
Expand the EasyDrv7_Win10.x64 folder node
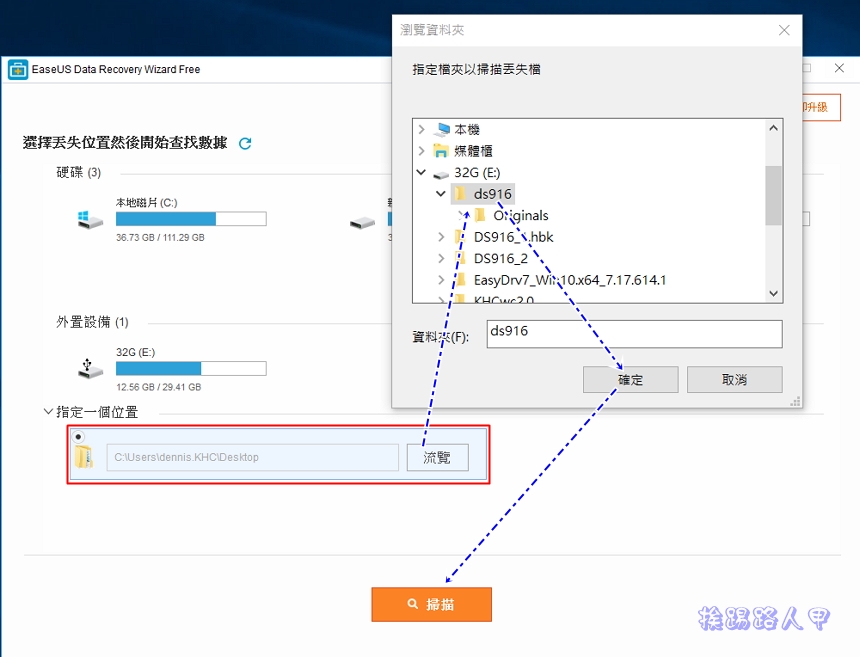pos(441,280)
